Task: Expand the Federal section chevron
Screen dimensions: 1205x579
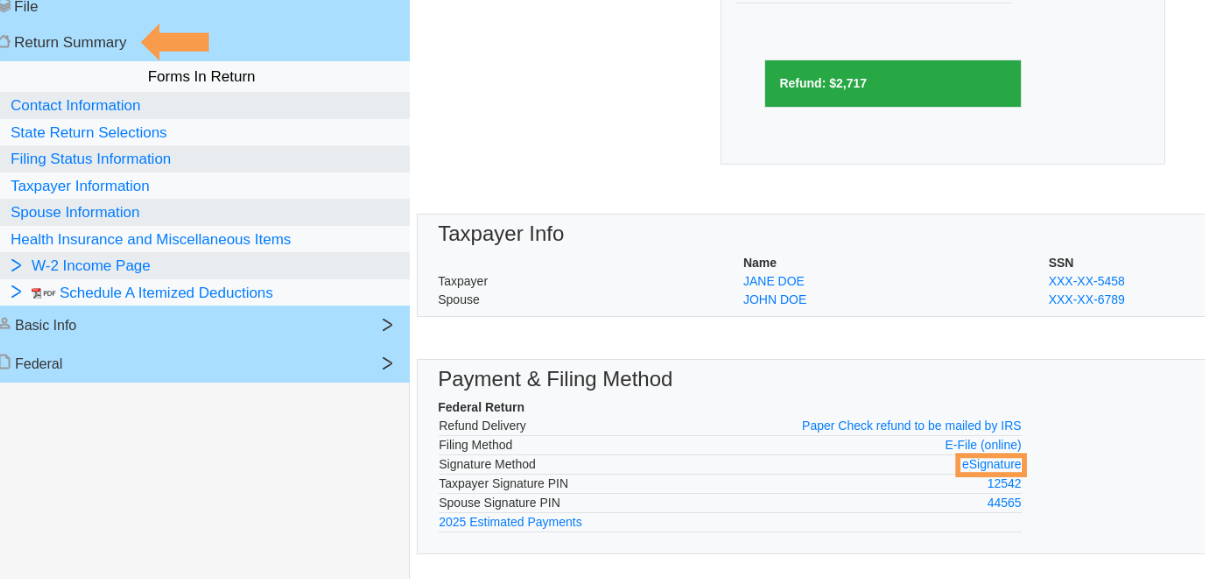Action: 387,363
